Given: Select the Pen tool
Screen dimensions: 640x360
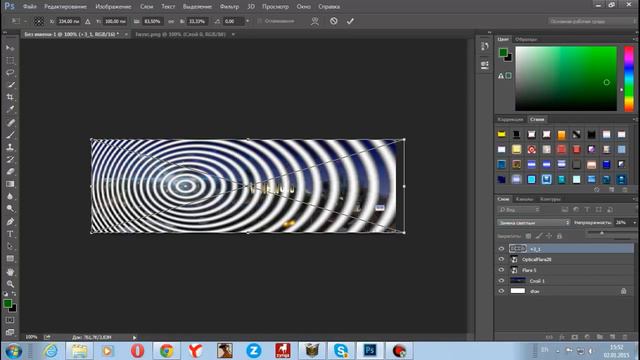Looking at the screenshot, I should tap(10, 222).
